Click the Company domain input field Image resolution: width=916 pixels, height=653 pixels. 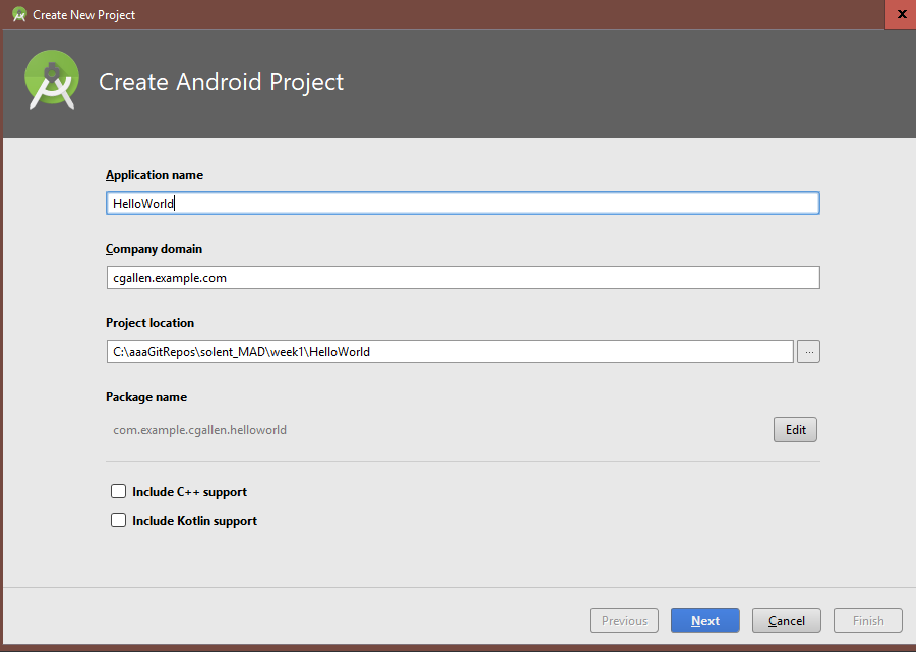[x=463, y=277]
